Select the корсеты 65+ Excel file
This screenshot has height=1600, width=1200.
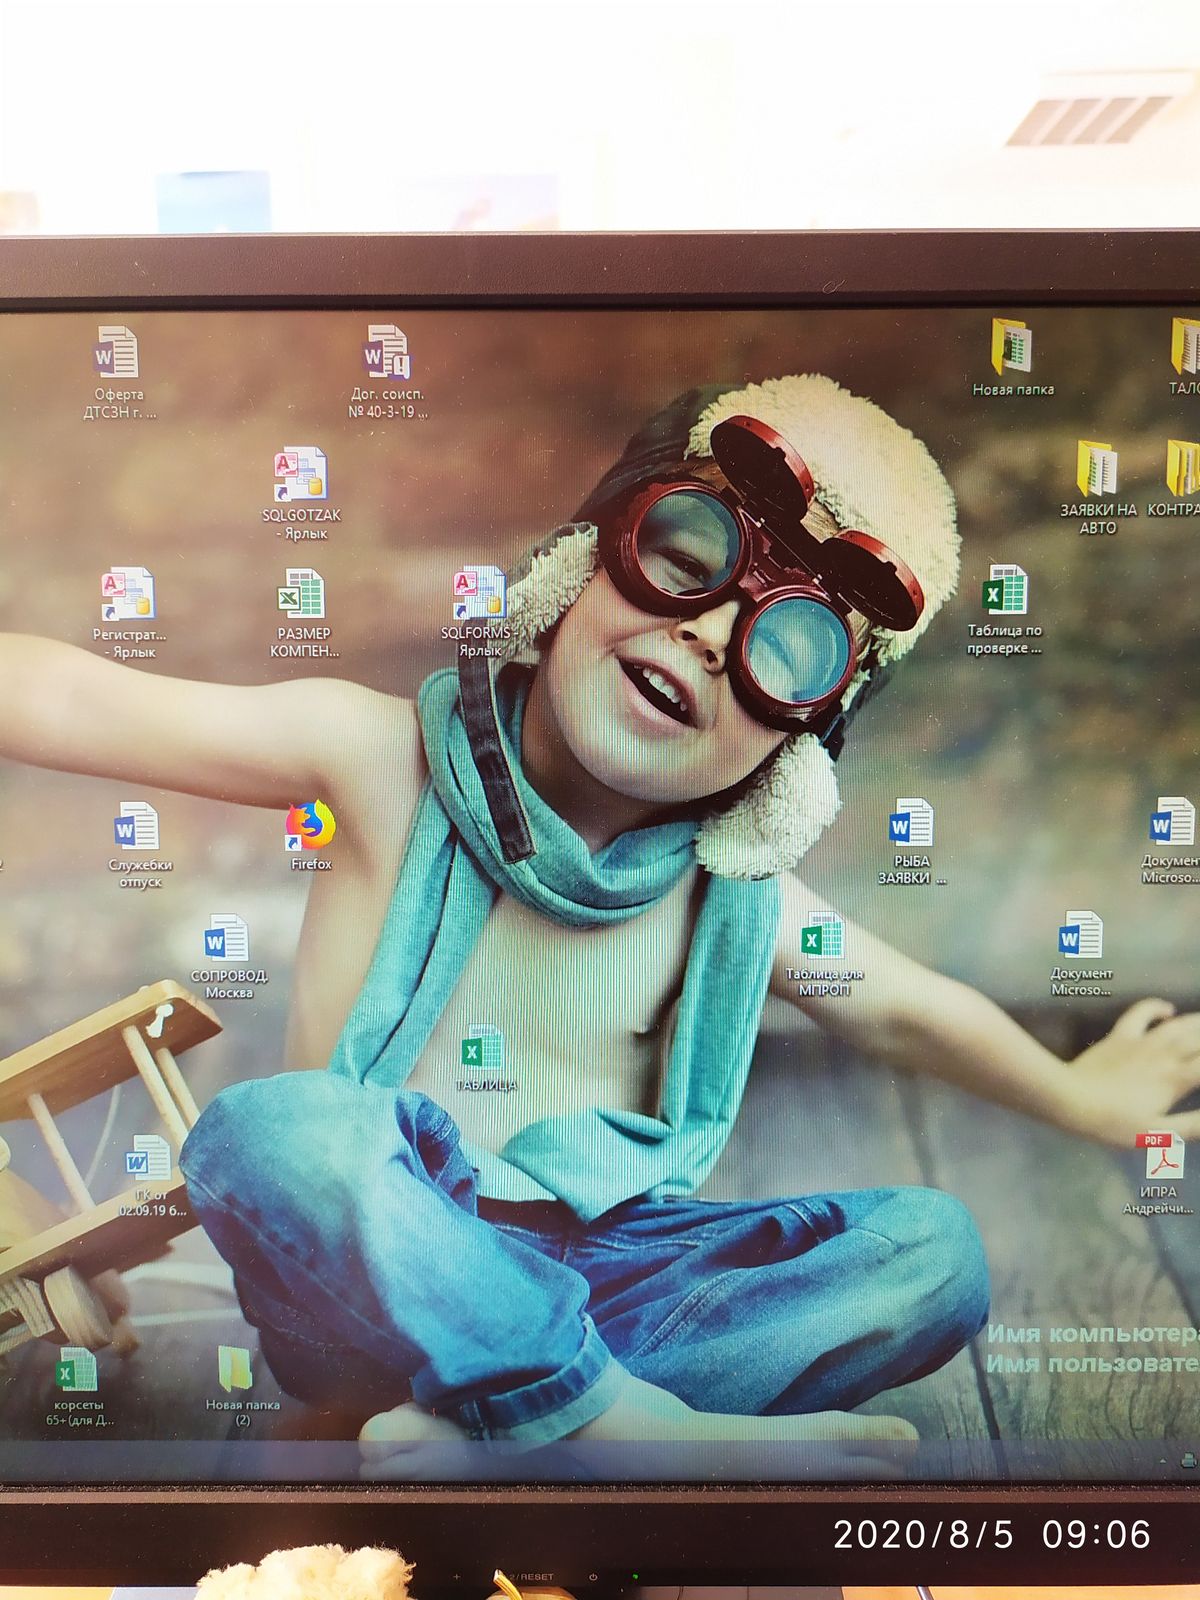coord(78,1387)
